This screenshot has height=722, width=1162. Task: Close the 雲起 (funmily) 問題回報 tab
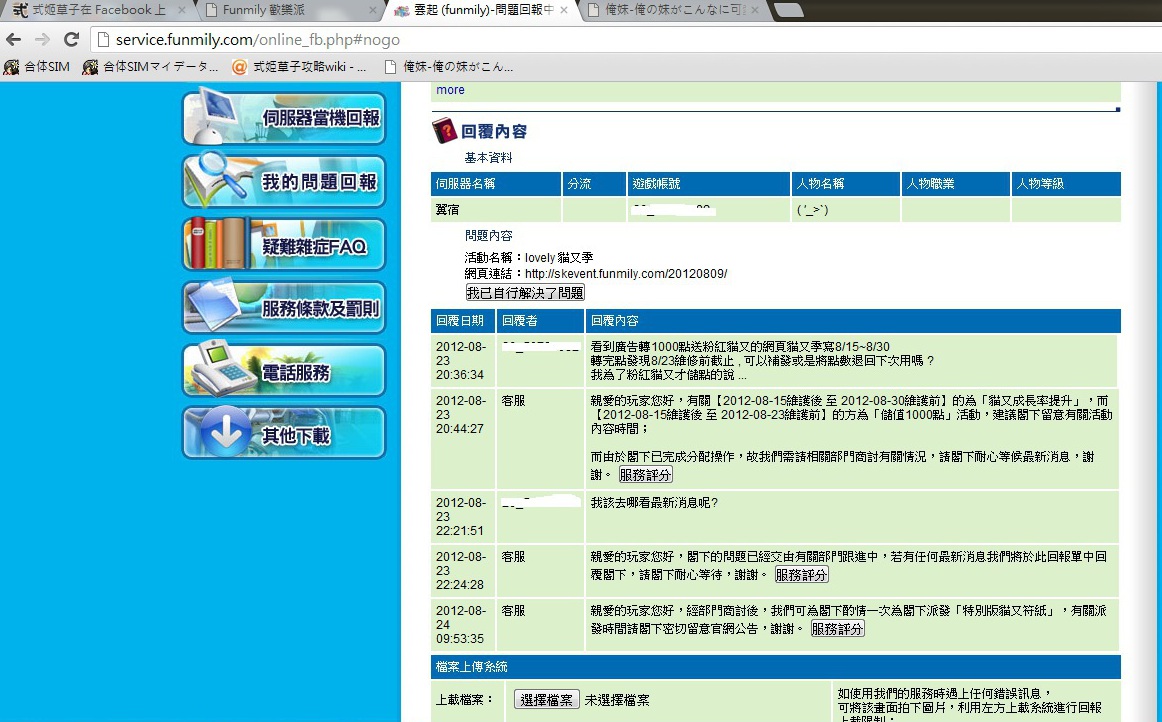(x=564, y=10)
